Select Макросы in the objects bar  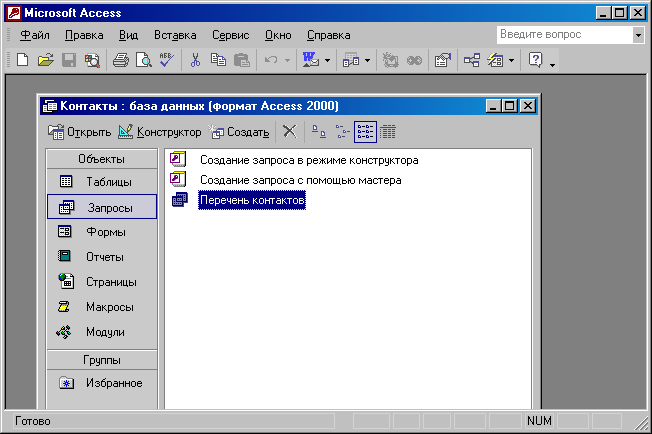pos(102,307)
